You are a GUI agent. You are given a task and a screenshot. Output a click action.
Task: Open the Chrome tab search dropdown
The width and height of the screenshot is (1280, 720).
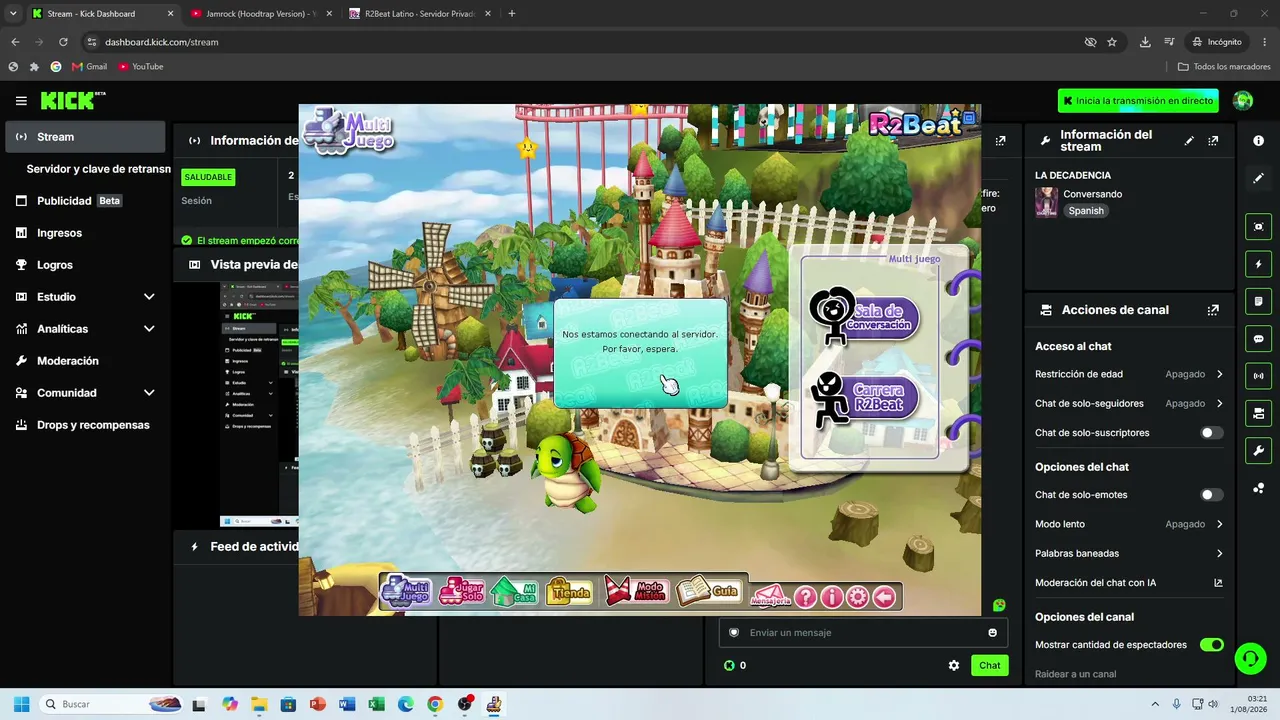pos(13,14)
